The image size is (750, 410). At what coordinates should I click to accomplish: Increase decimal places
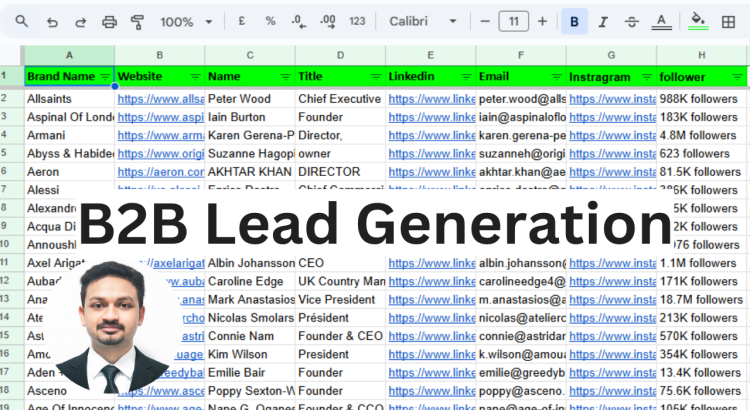point(328,22)
